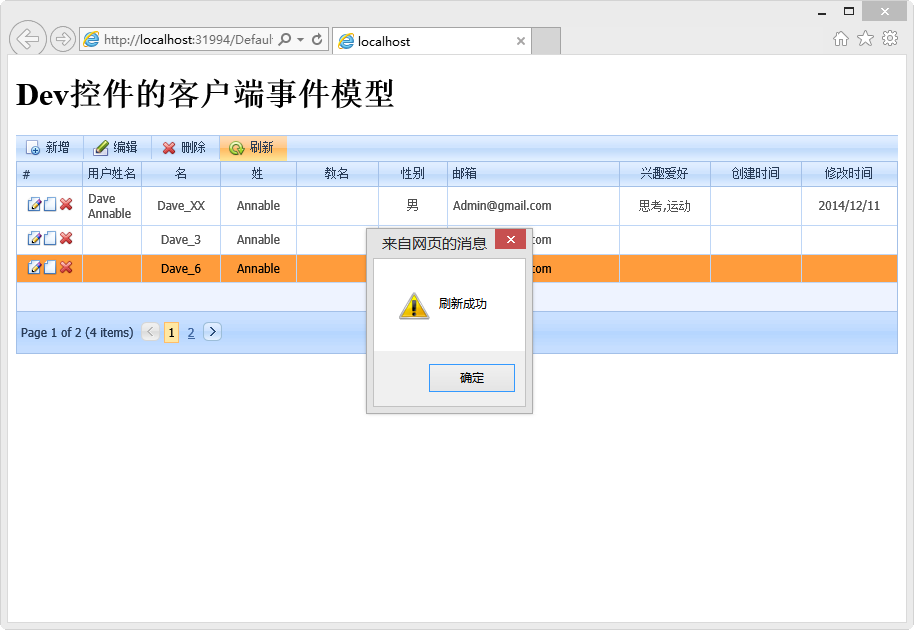The image size is (914, 630).
Task: Click the '男' gender cell
Action: [413, 206]
